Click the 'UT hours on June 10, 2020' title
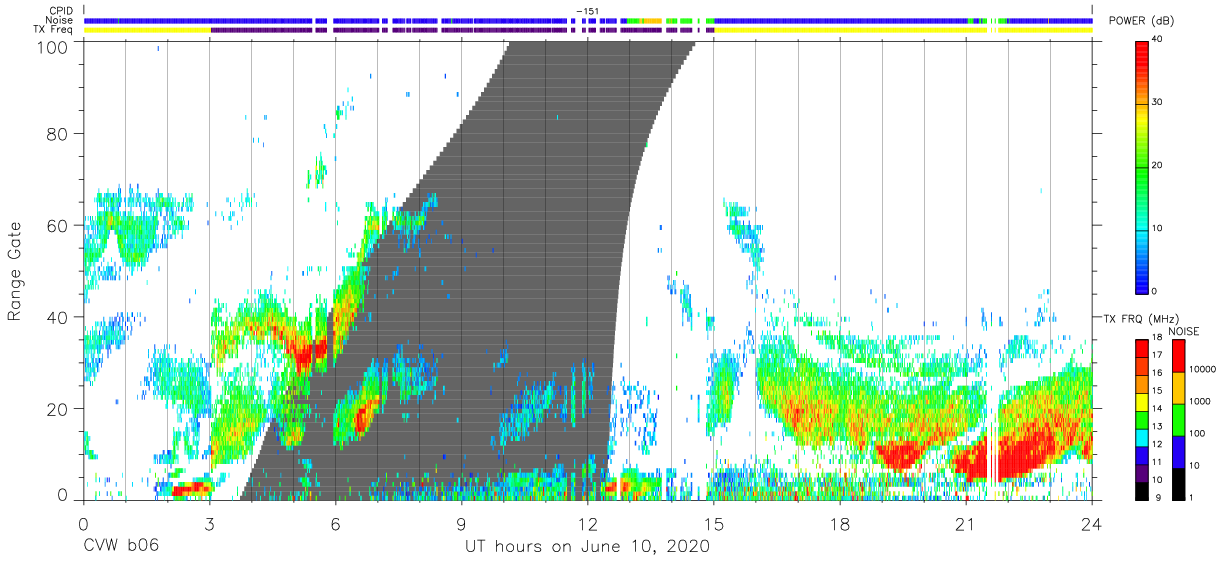1228x567 pixels. 587,547
